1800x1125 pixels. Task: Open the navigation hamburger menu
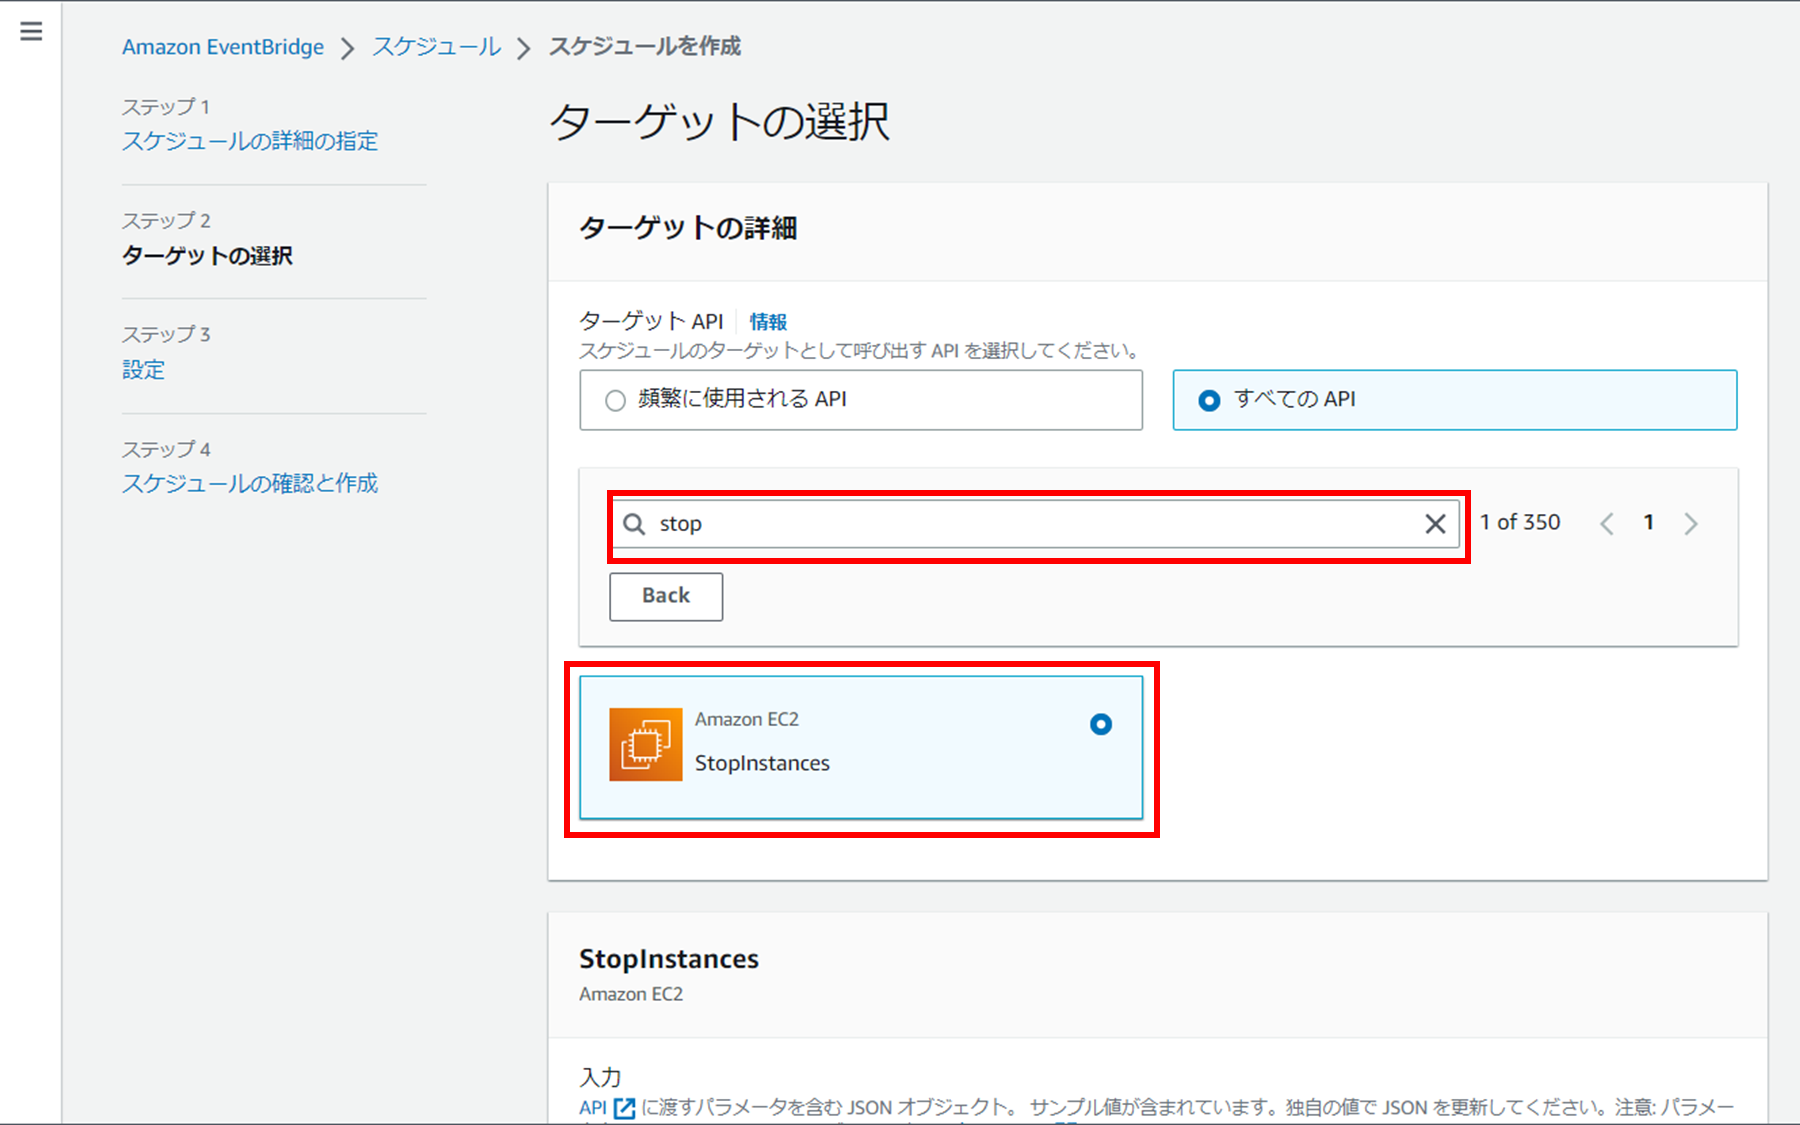click(31, 30)
